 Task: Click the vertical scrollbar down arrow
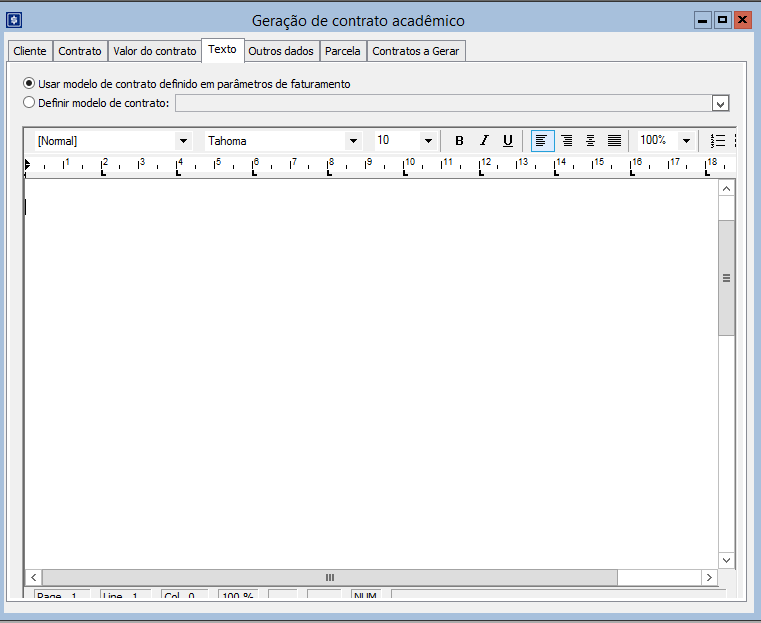726,560
